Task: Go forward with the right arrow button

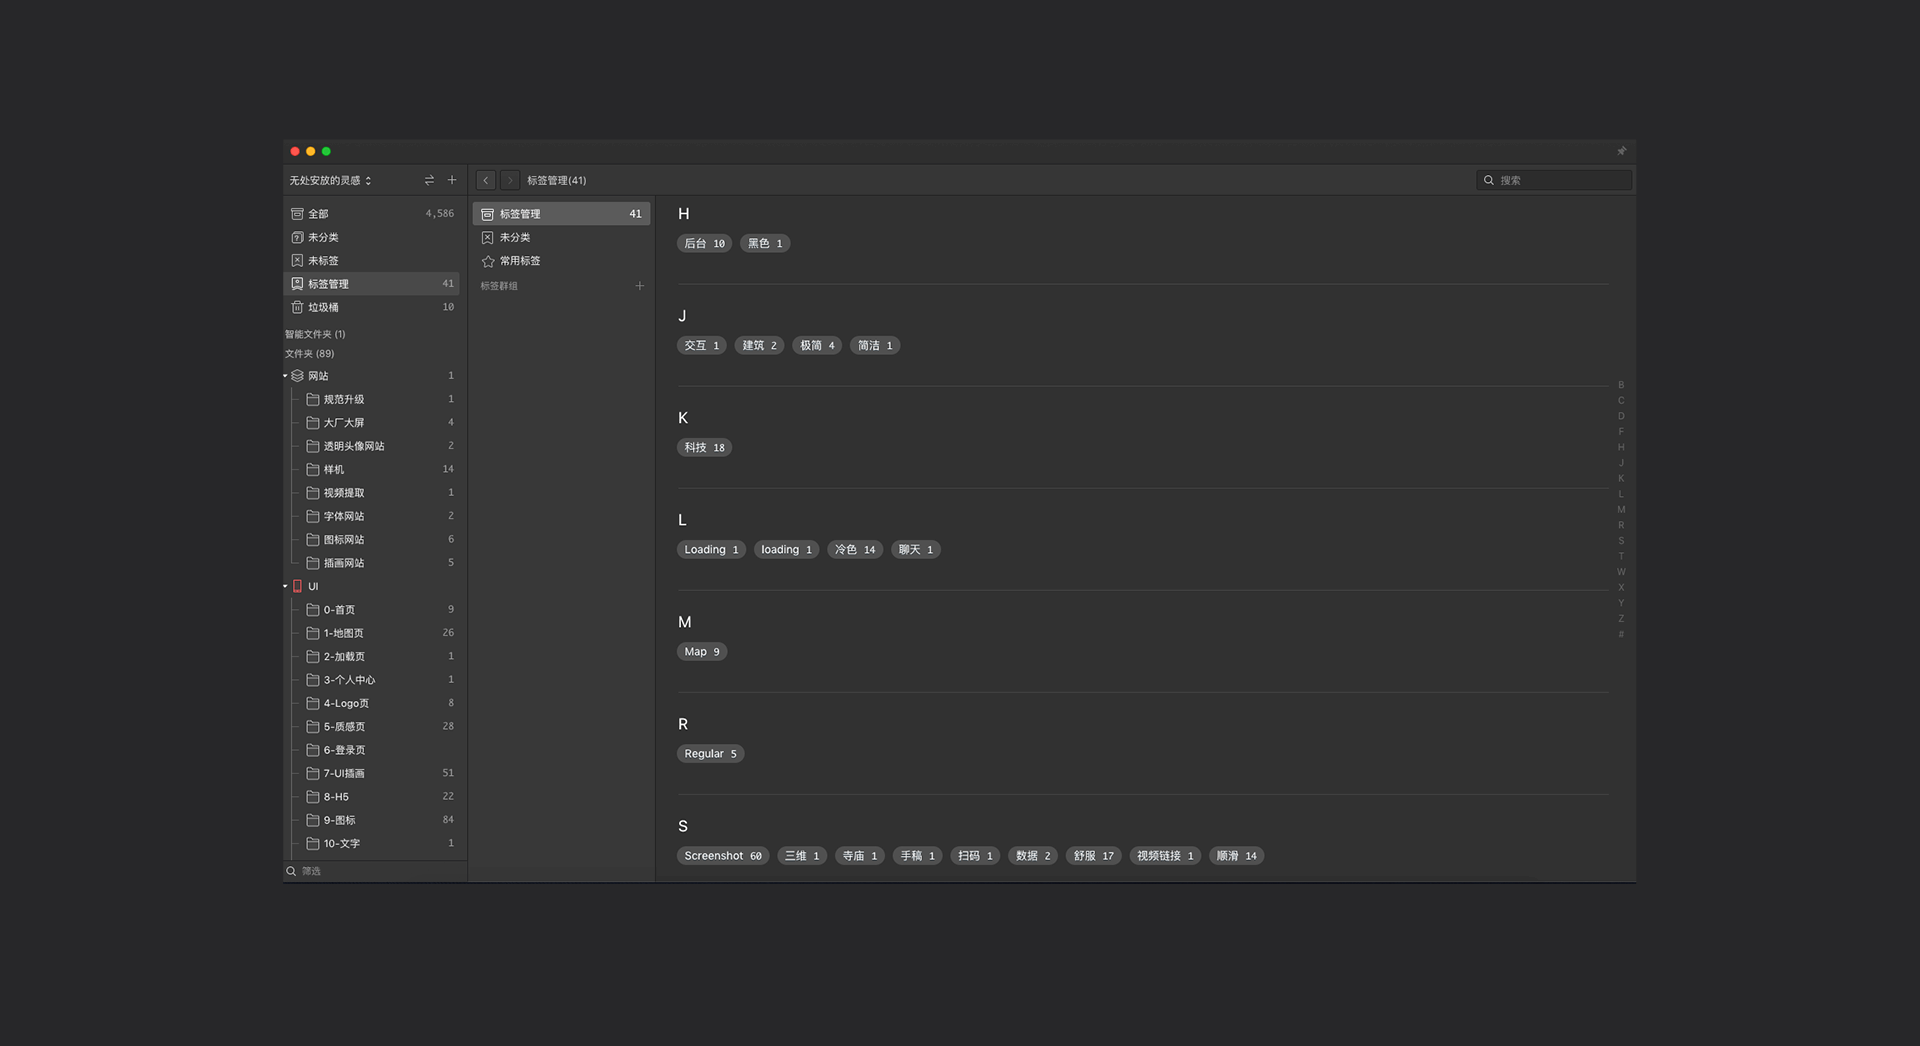Action: coord(510,180)
